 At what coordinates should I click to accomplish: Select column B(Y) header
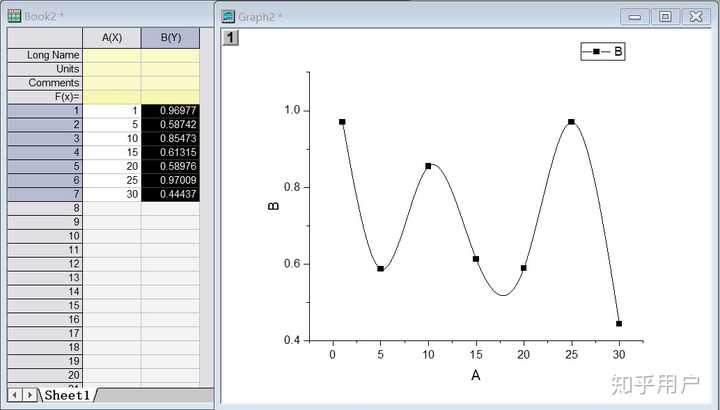tap(170, 38)
